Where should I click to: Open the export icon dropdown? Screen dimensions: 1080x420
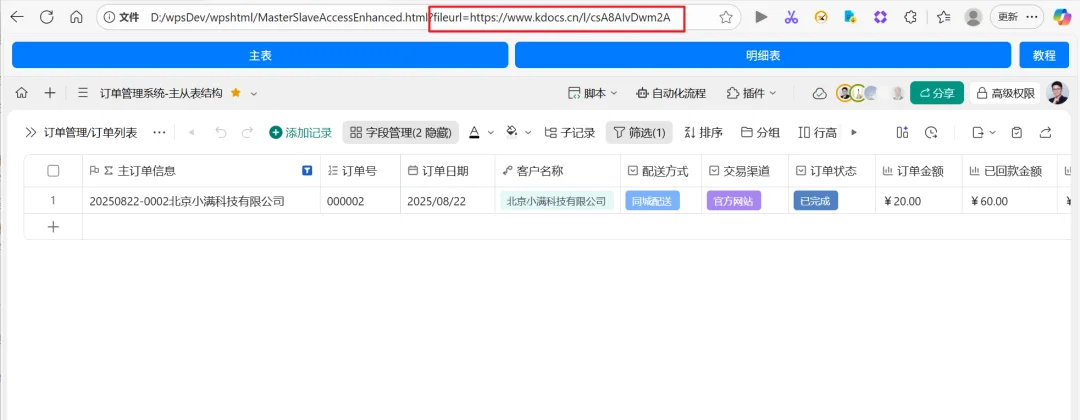click(984, 132)
